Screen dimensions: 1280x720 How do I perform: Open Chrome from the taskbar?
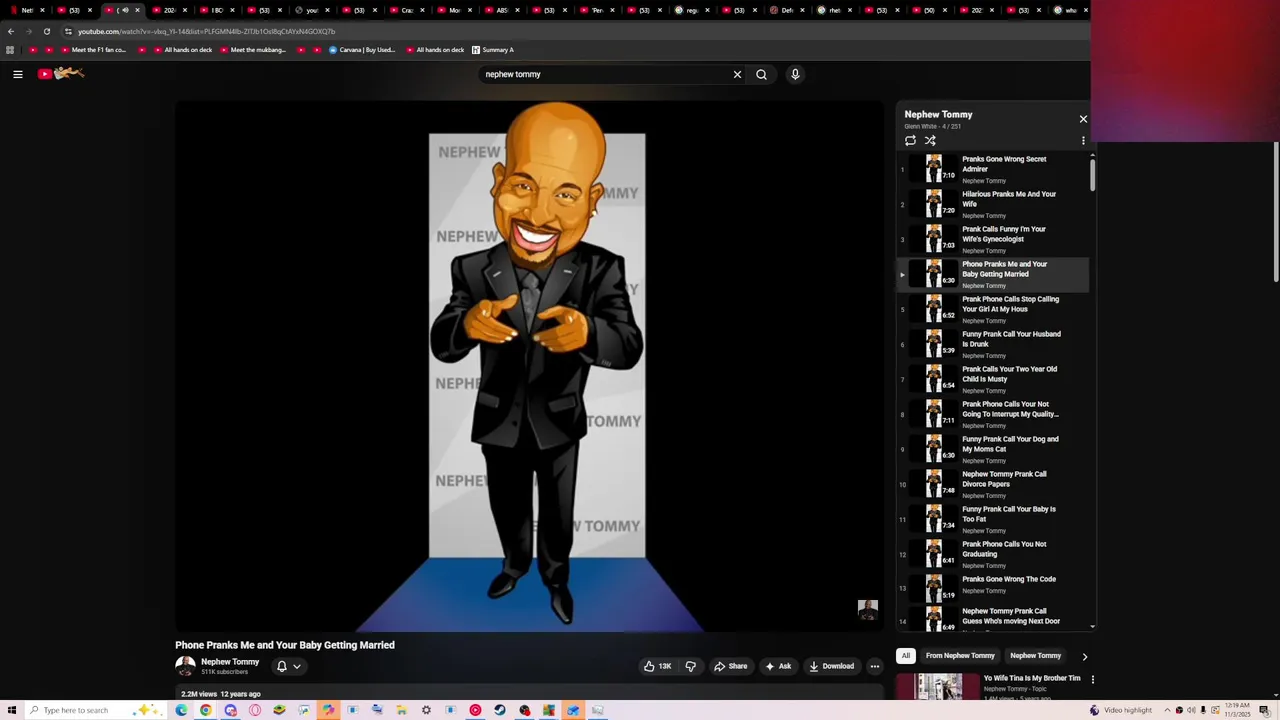click(205, 710)
